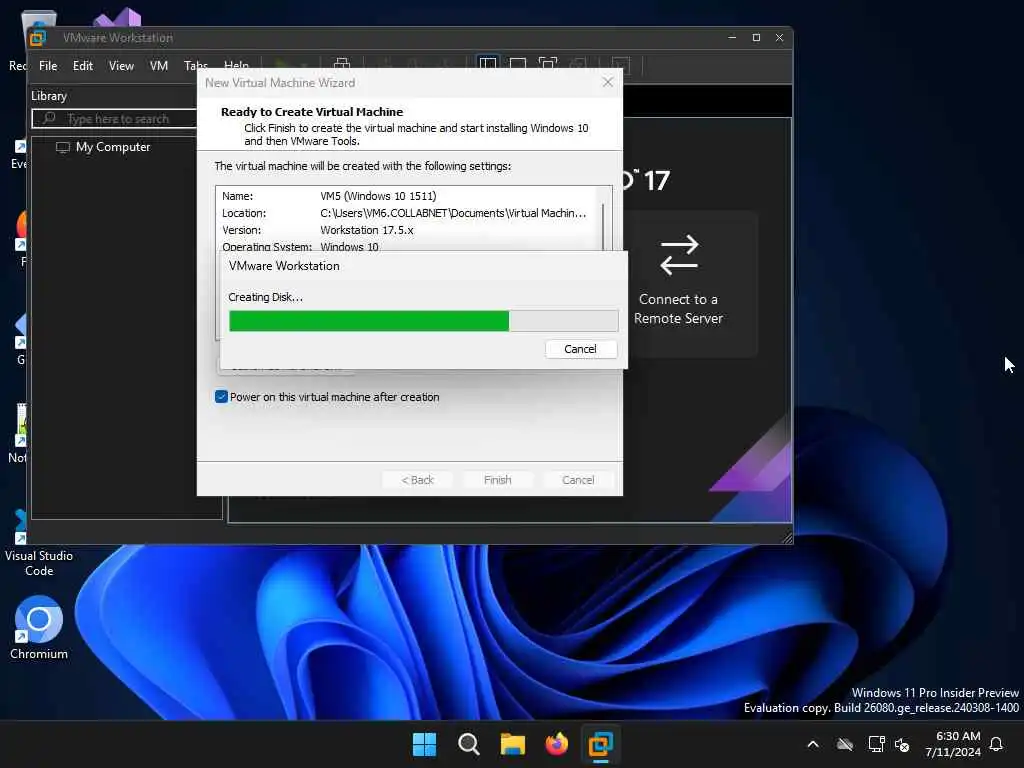The height and width of the screenshot is (768, 1024).
Task: Click the taskbar Search magnifier icon
Action: click(x=468, y=744)
